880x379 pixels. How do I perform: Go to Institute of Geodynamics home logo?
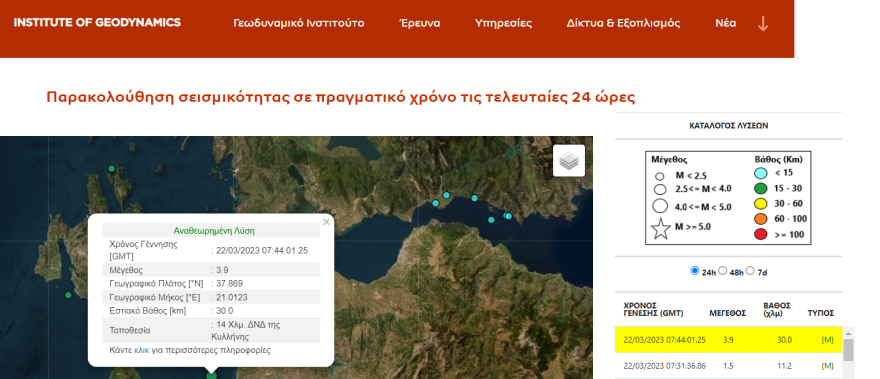click(97, 22)
